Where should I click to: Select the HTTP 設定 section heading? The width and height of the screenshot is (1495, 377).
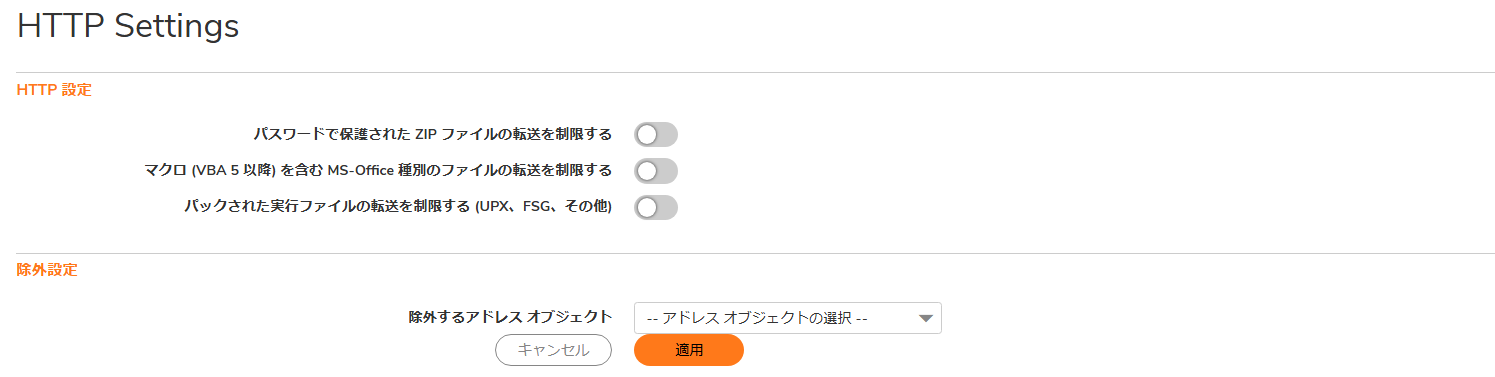(54, 90)
